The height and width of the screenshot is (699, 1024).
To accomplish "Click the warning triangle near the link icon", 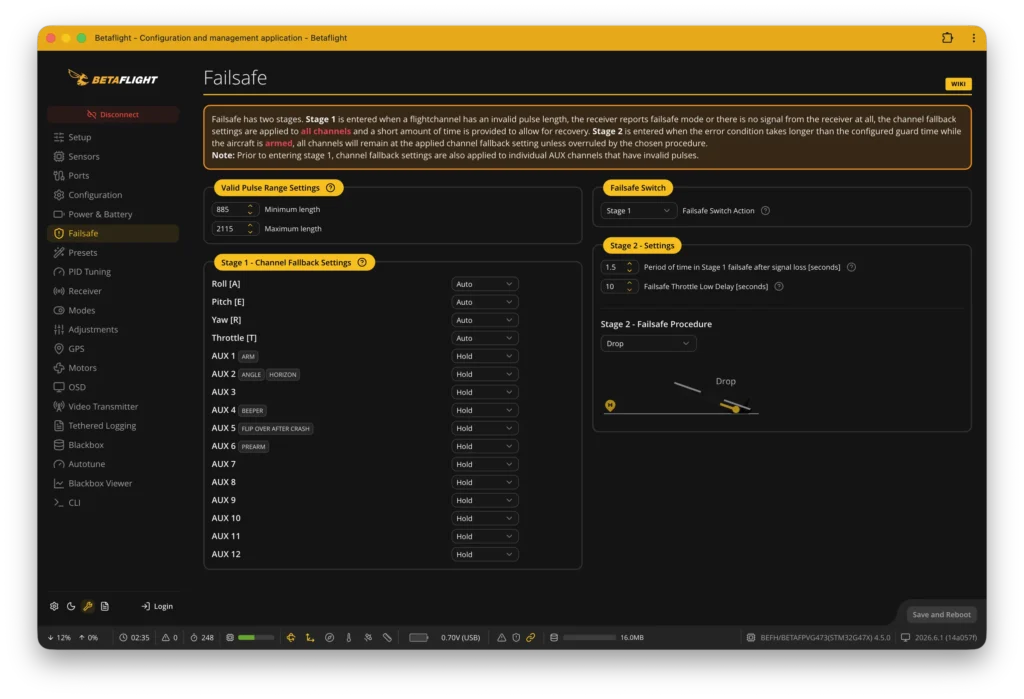I will pyautogui.click(x=501, y=638).
